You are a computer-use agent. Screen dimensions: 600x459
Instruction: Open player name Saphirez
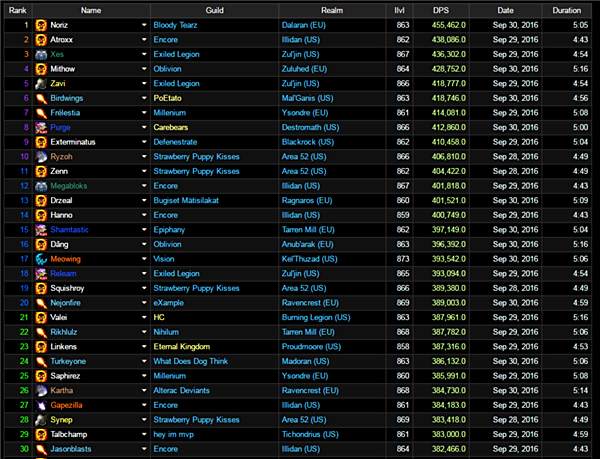point(65,376)
